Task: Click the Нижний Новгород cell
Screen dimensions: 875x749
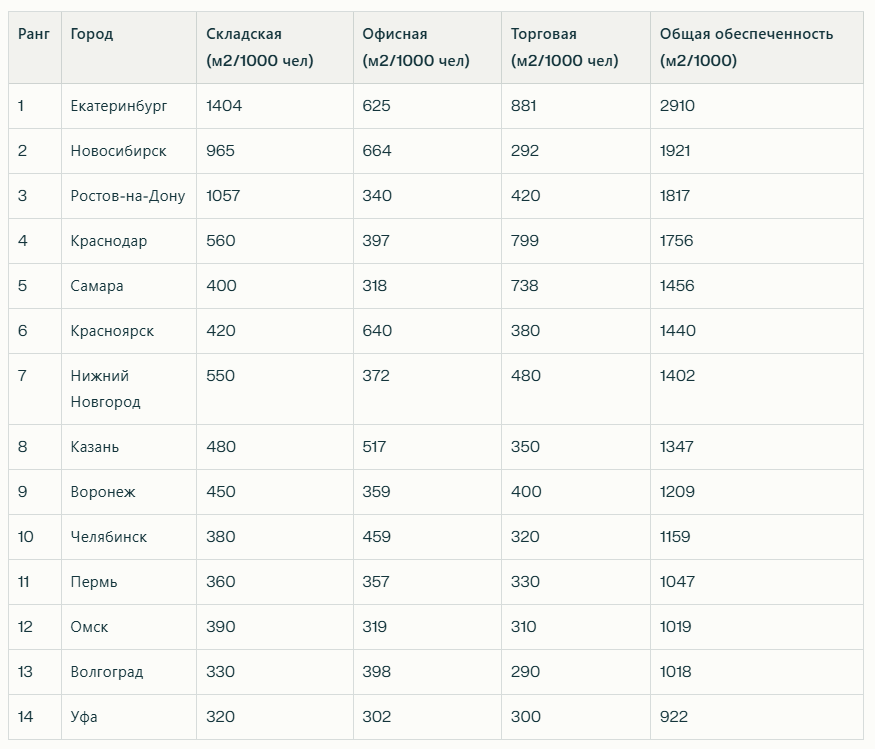Action: click(x=105, y=389)
